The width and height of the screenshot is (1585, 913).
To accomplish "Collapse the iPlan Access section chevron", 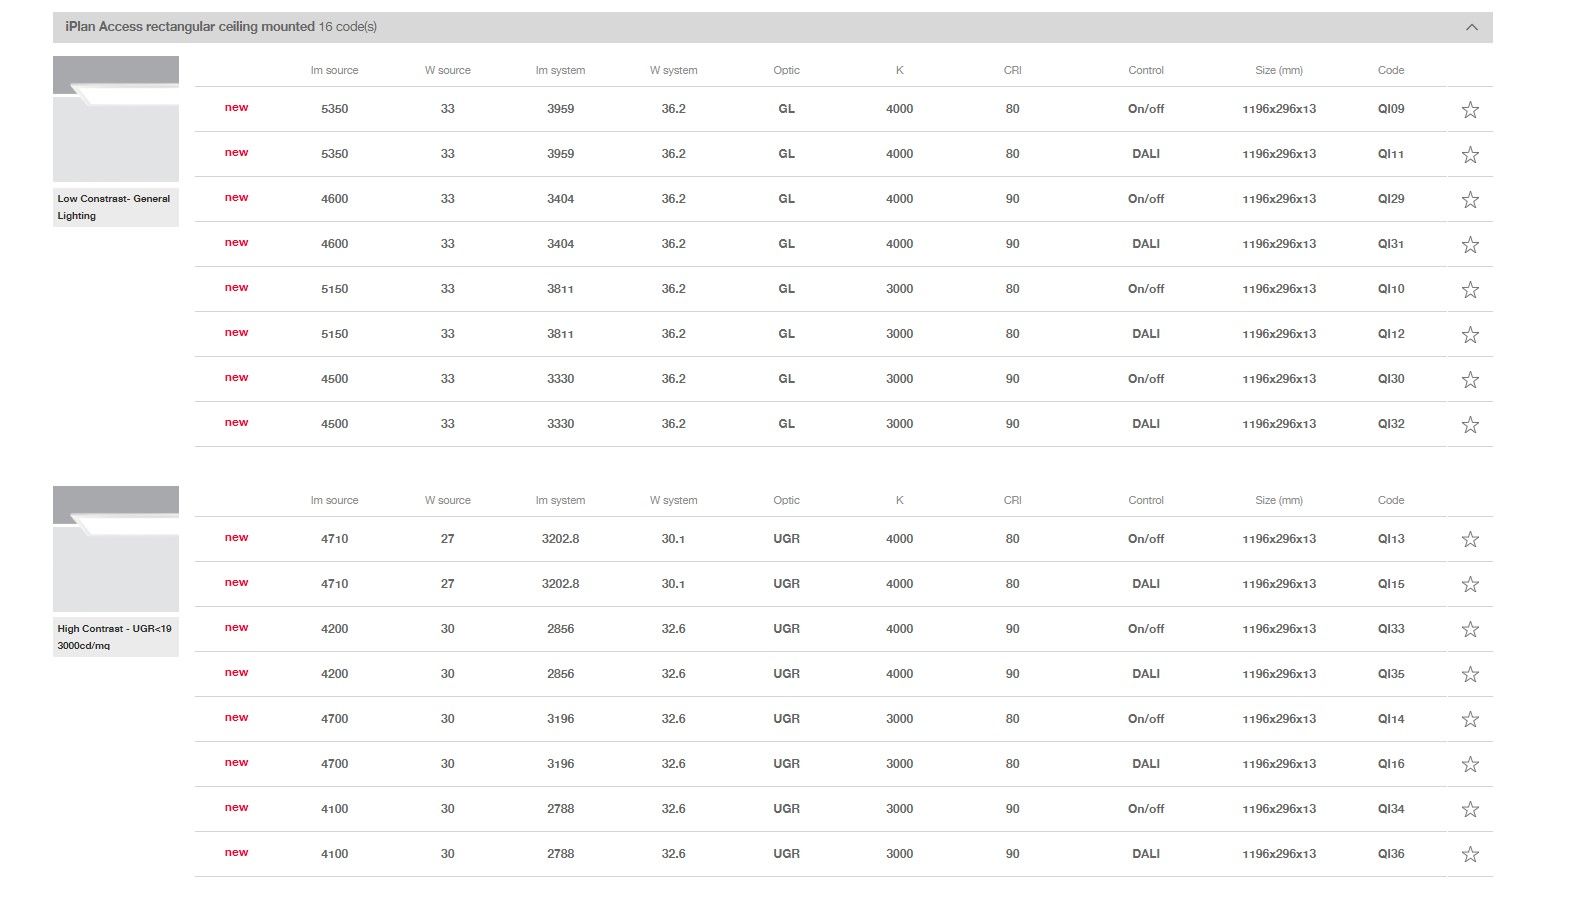I will click(1471, 27).
